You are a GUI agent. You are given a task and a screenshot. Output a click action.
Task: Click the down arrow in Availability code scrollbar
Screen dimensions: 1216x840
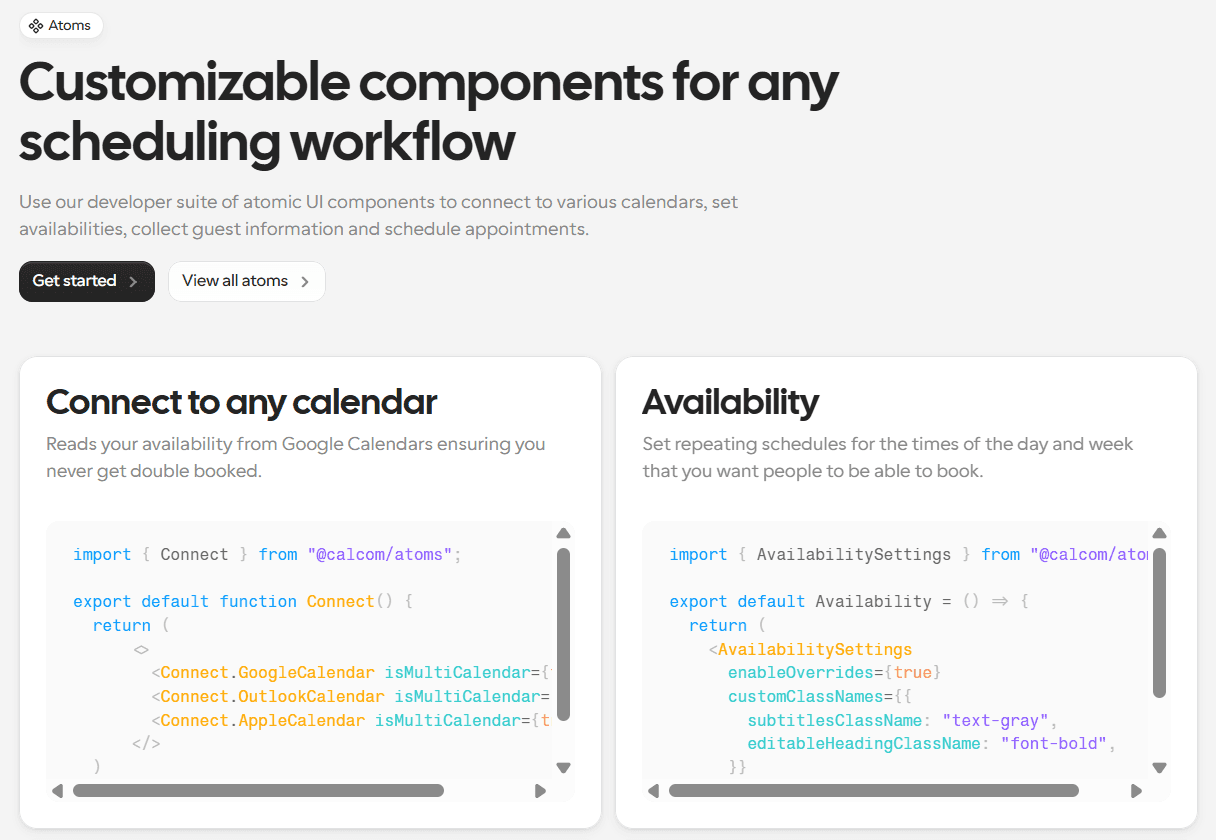click(1159, 768)
